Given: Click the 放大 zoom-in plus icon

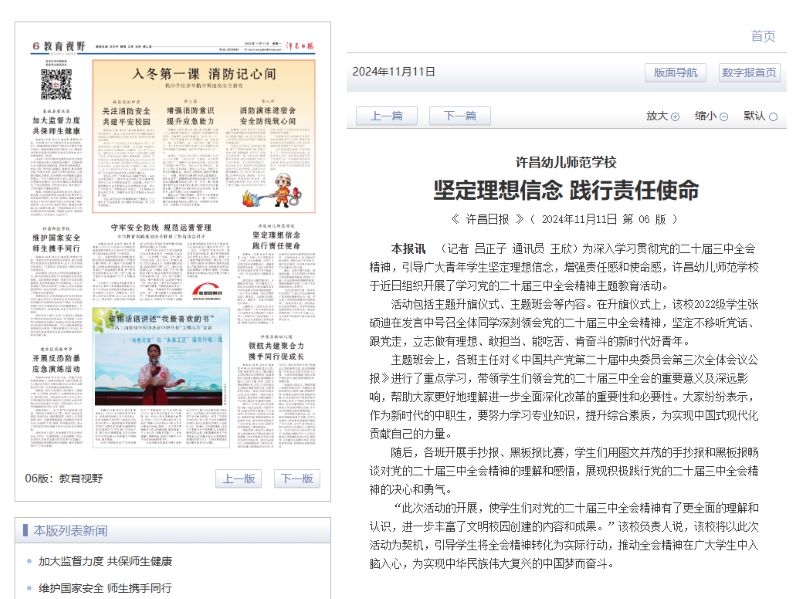Looking at the screenshot, I should click(675, 116).
